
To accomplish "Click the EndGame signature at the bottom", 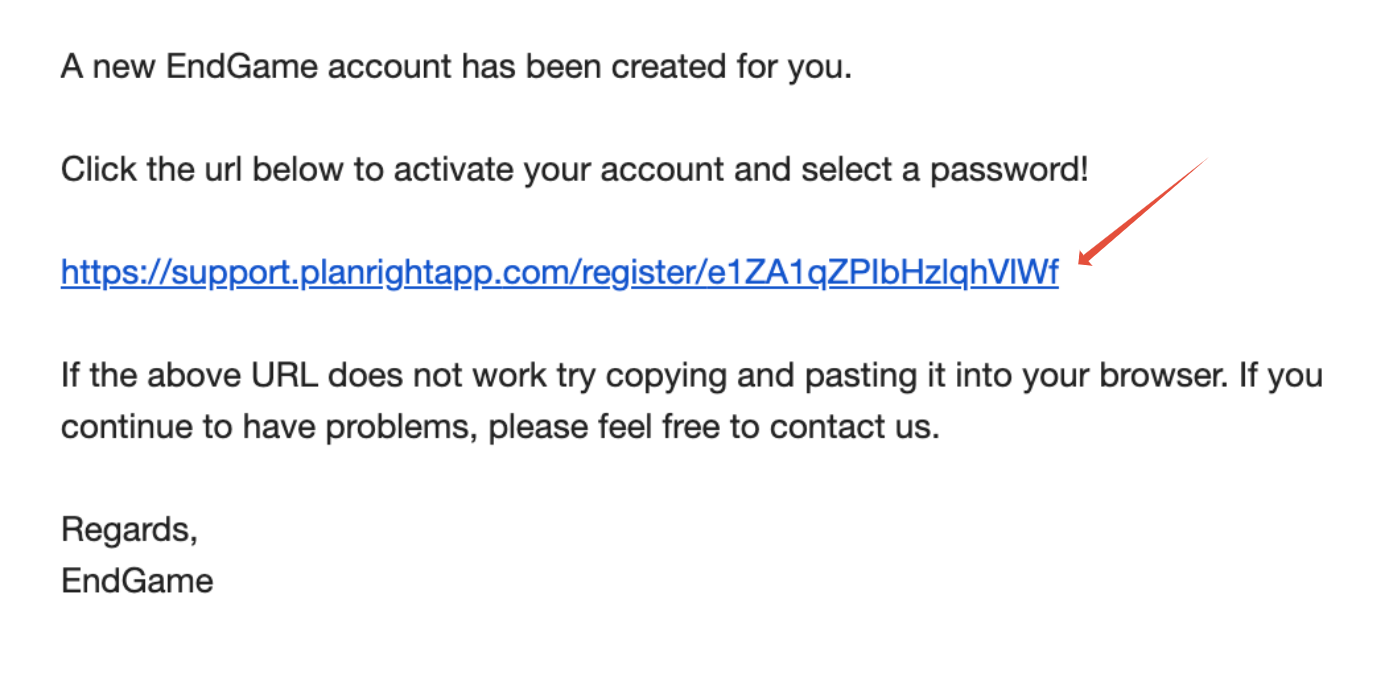I will coord(137,581).
